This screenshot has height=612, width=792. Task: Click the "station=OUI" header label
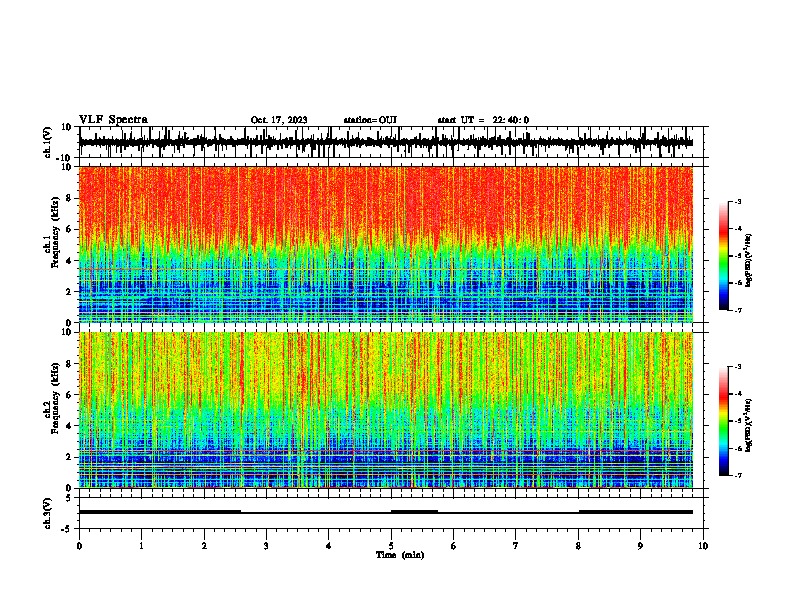click(x=370, y=120)
